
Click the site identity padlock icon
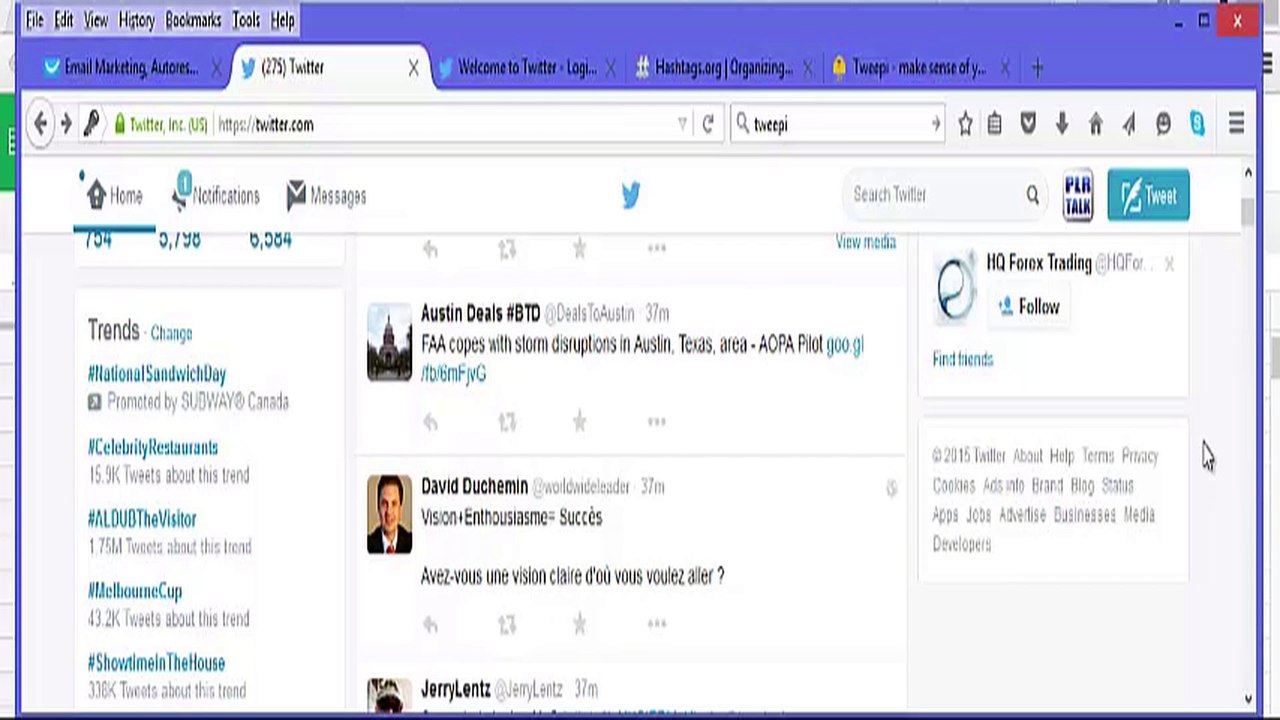120,124
